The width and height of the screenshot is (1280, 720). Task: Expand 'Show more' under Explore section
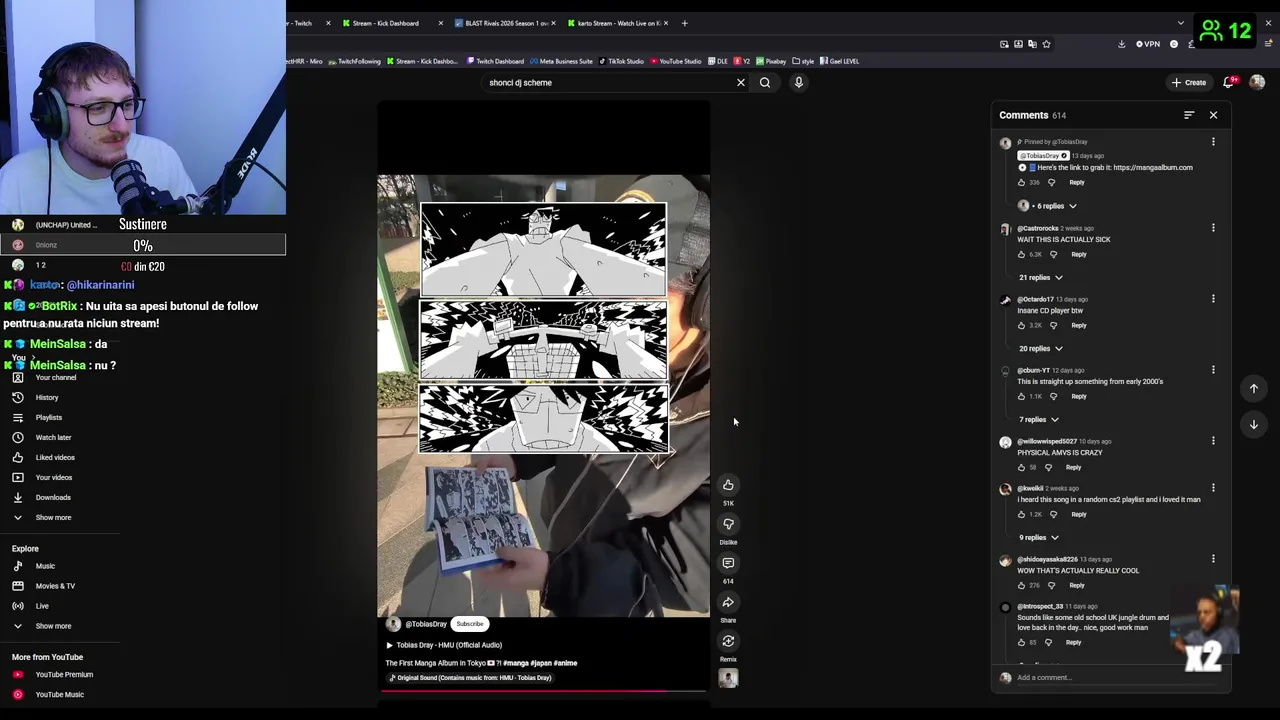53,626
